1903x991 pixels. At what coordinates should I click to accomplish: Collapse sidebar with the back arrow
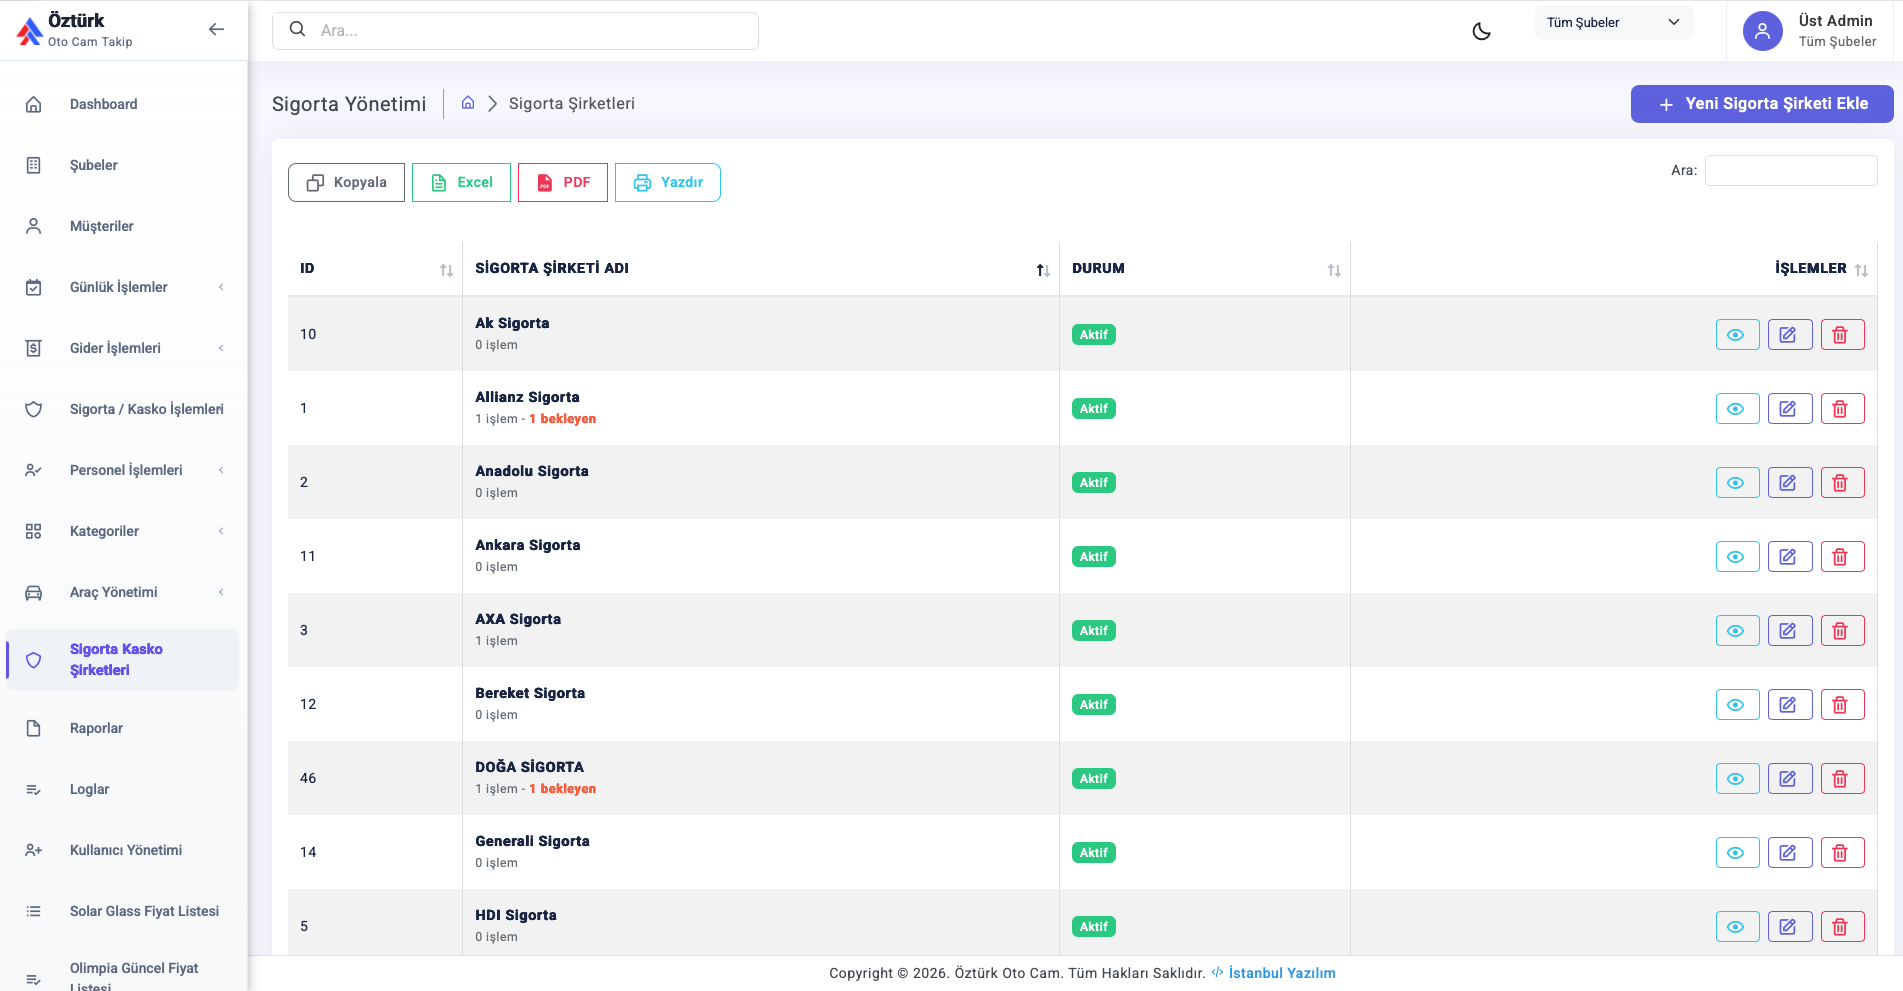pos(216,30)
